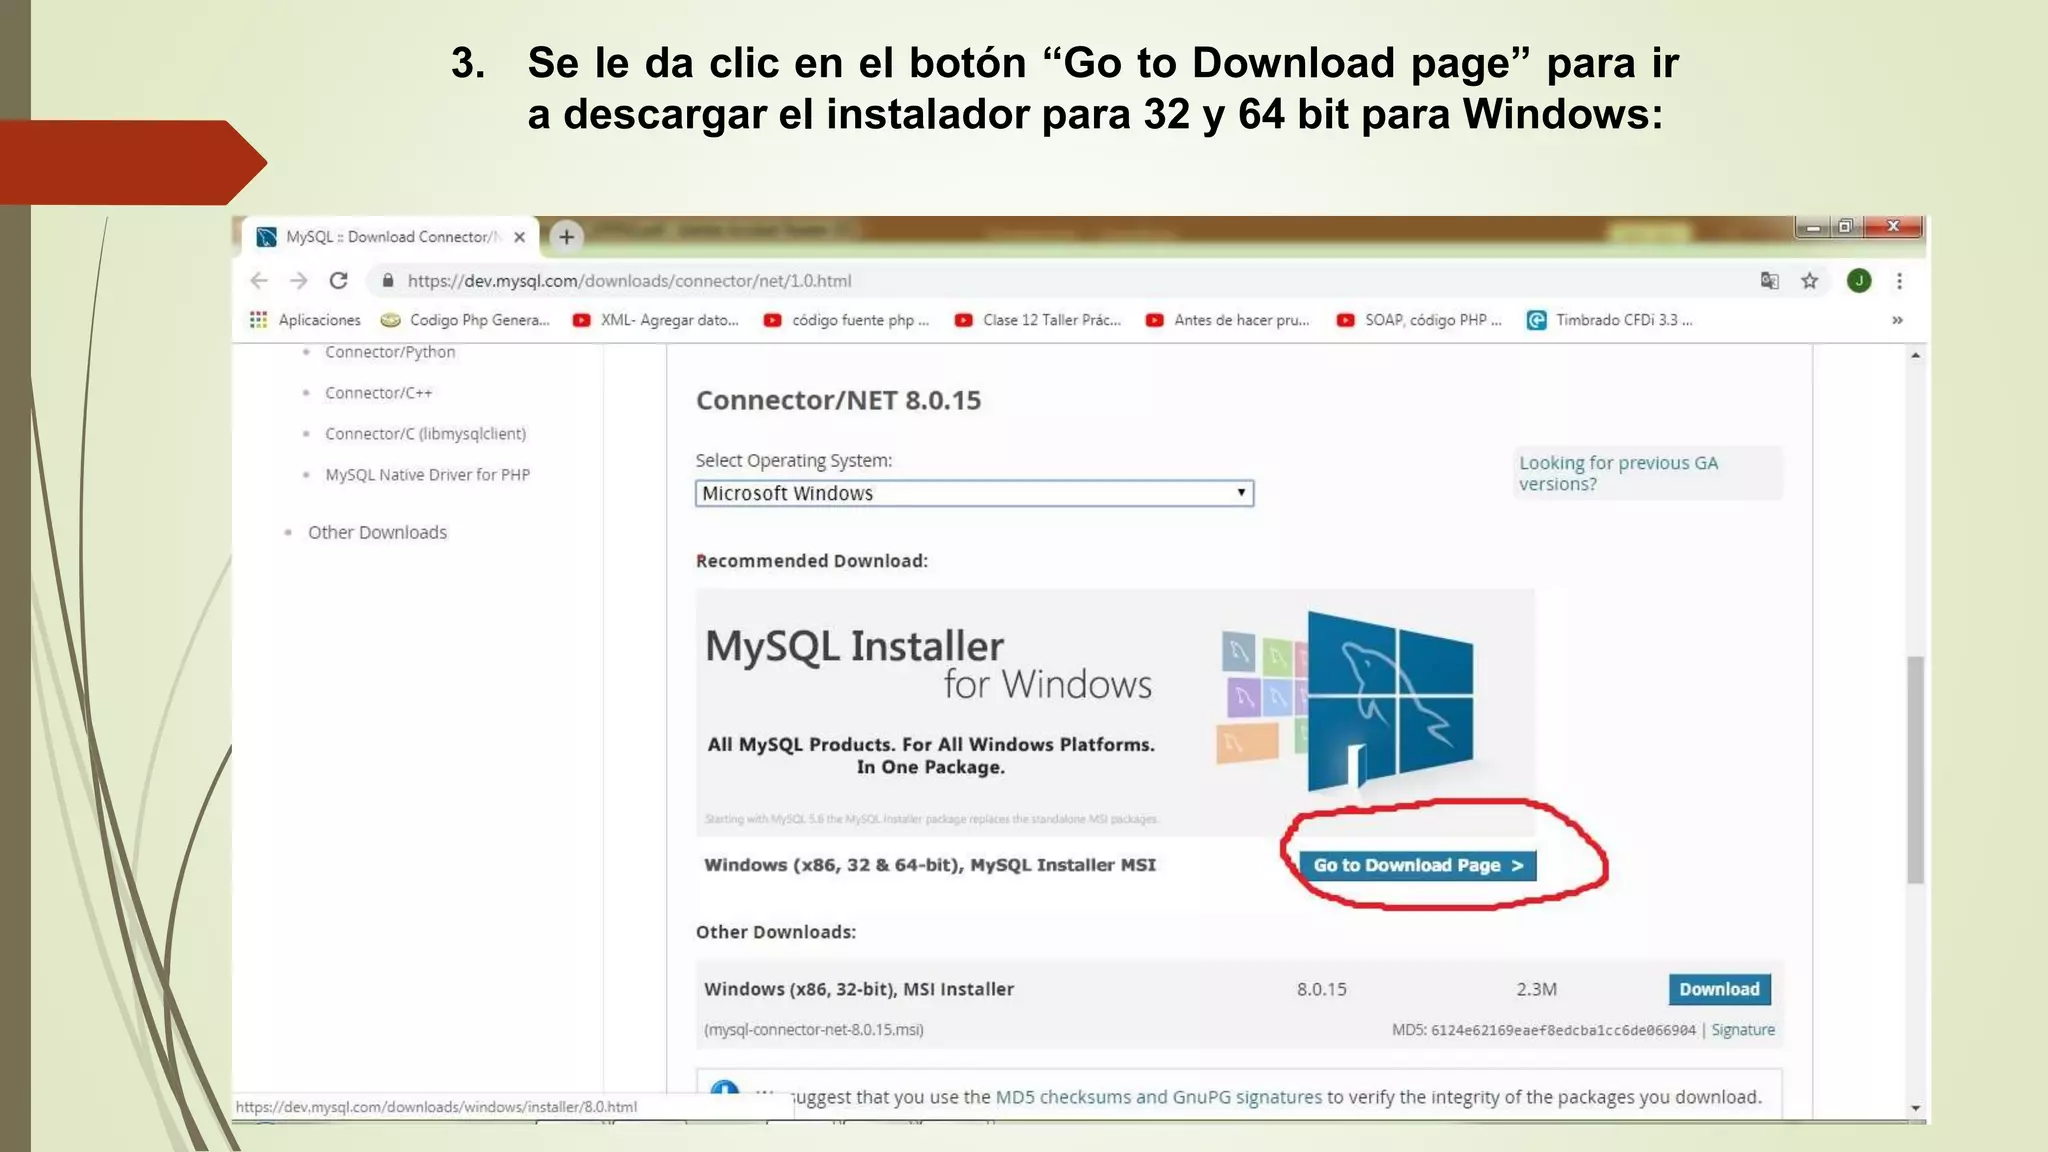The image size is (2048, 1152).
Task: Open the Aplicaciones apps grid
Action: point(305,320)
